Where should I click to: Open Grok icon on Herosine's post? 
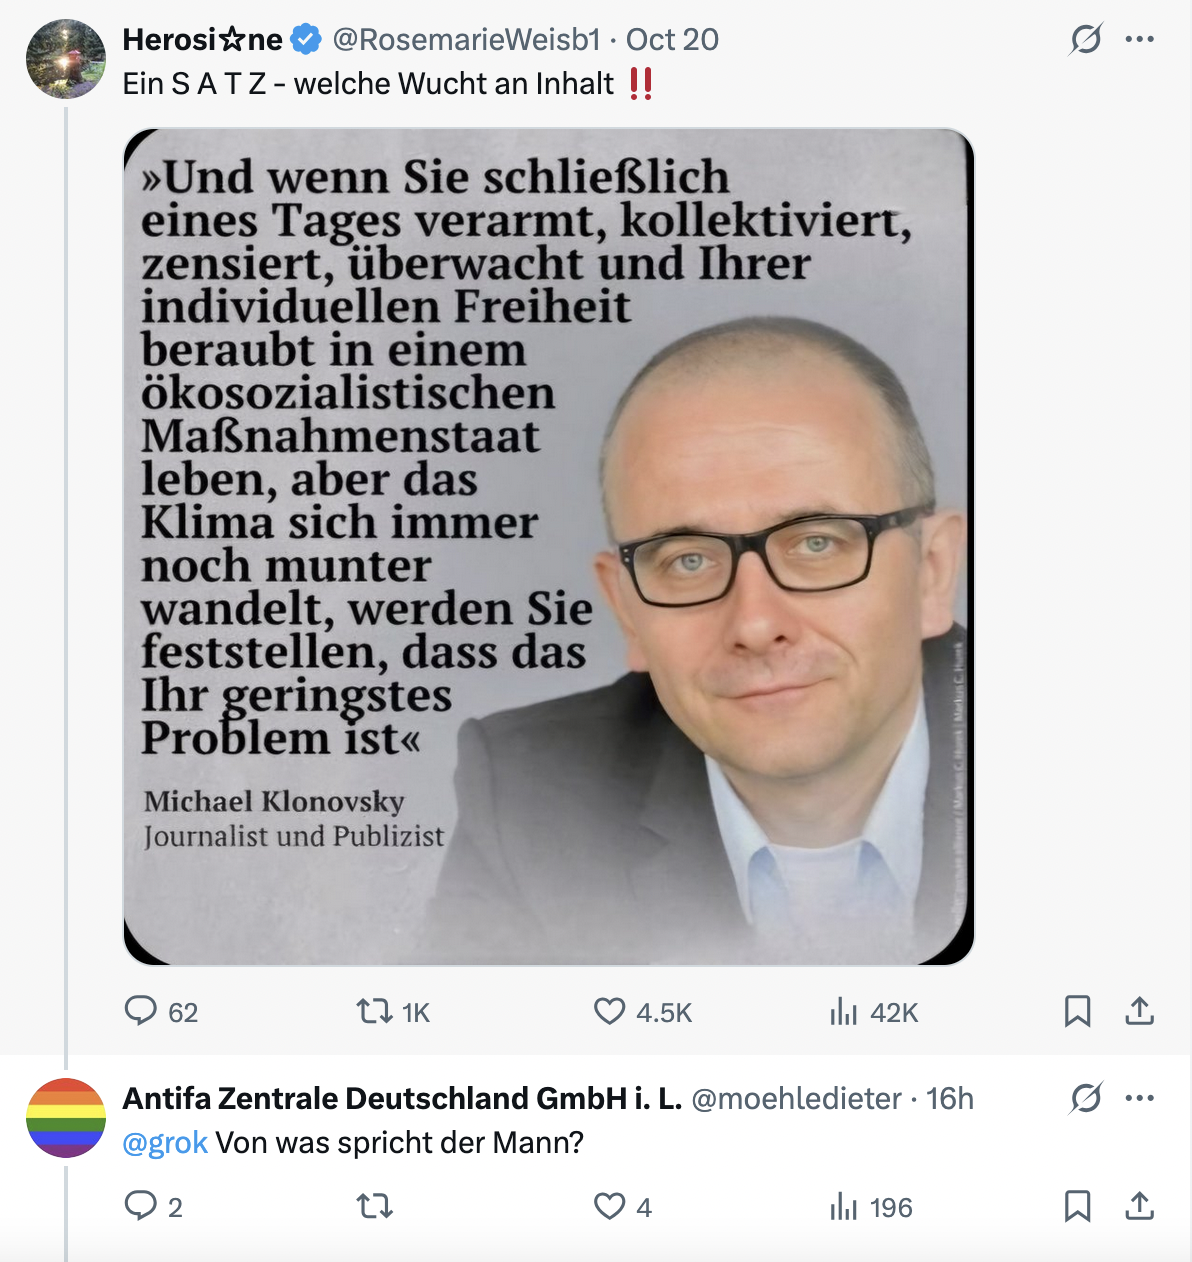tap(1085, 40)
